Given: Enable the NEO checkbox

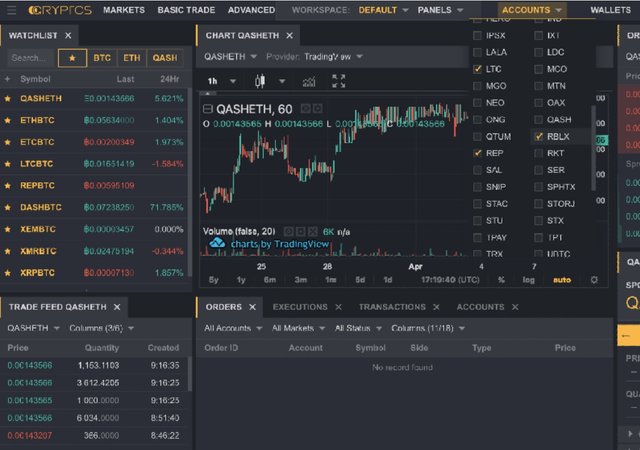Looking at the screenshot, I should 477,103.
